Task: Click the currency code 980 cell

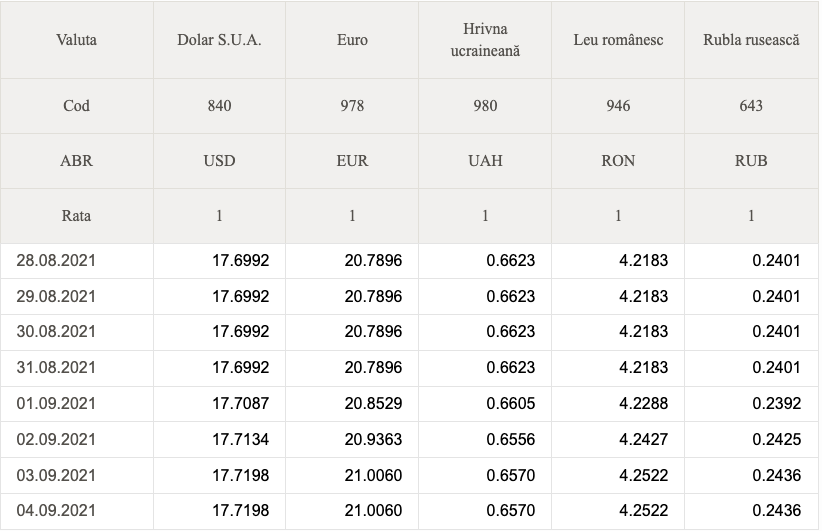Action: point(485,106)
